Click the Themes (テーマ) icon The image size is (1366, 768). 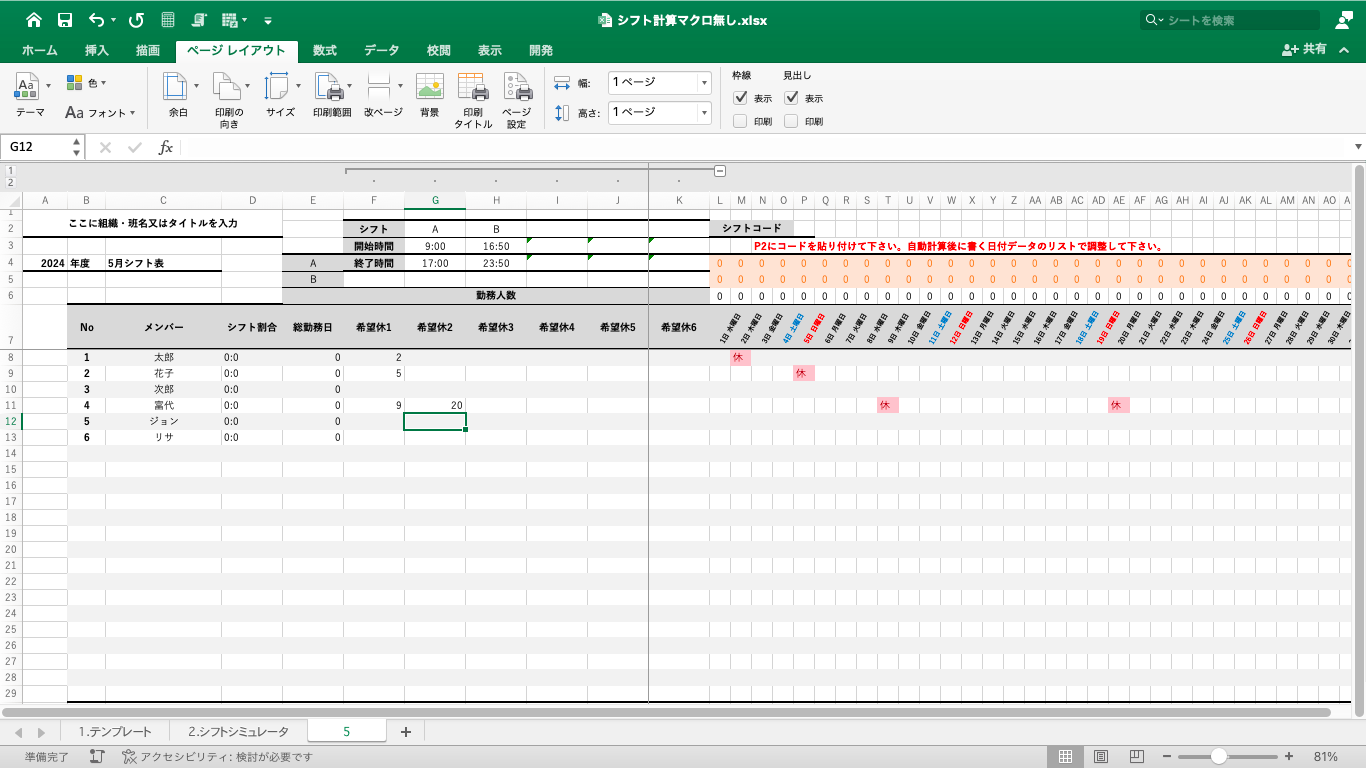29,89
